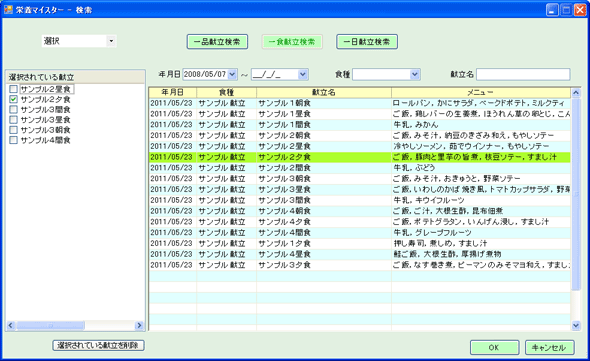
Task: Click the 選択されている献立 list header
Action: (x=75, y=77)
